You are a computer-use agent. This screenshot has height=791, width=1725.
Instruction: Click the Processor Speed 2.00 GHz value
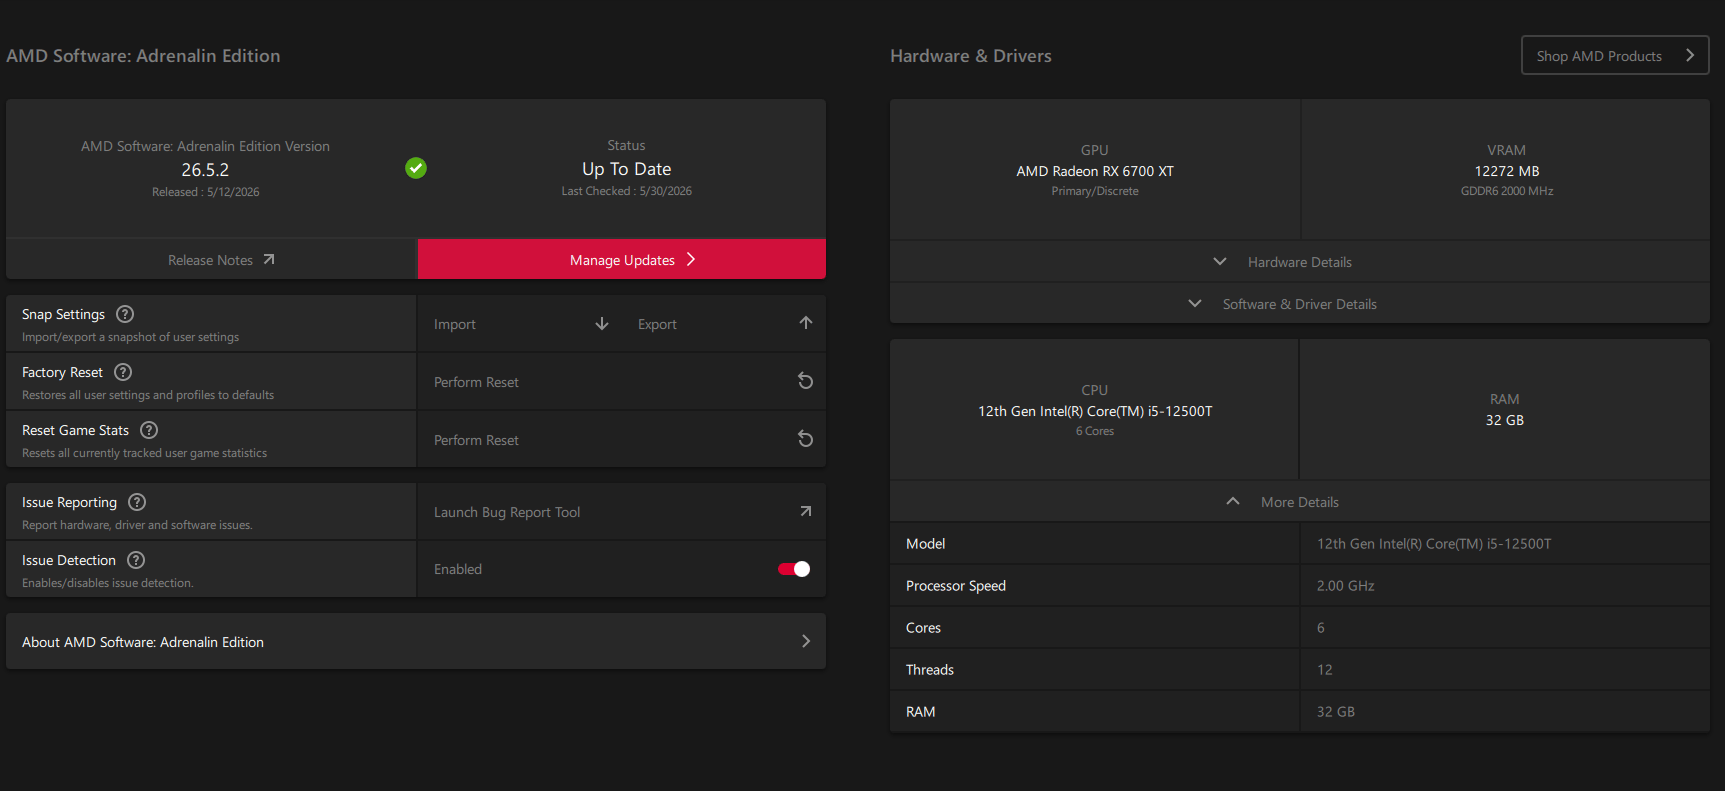[x=1345, y=586]
